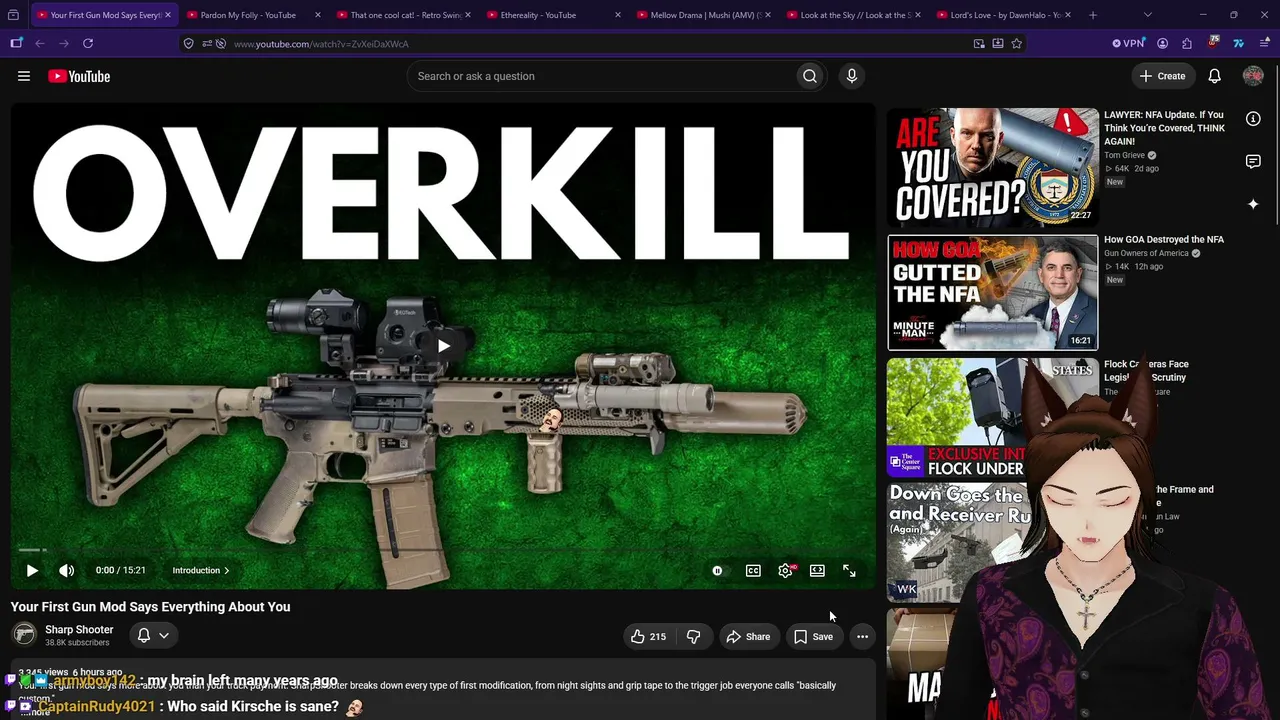Close the Pardon My Folly tab
Viewport: 1280px width, 720px height.
click(318, 15)
